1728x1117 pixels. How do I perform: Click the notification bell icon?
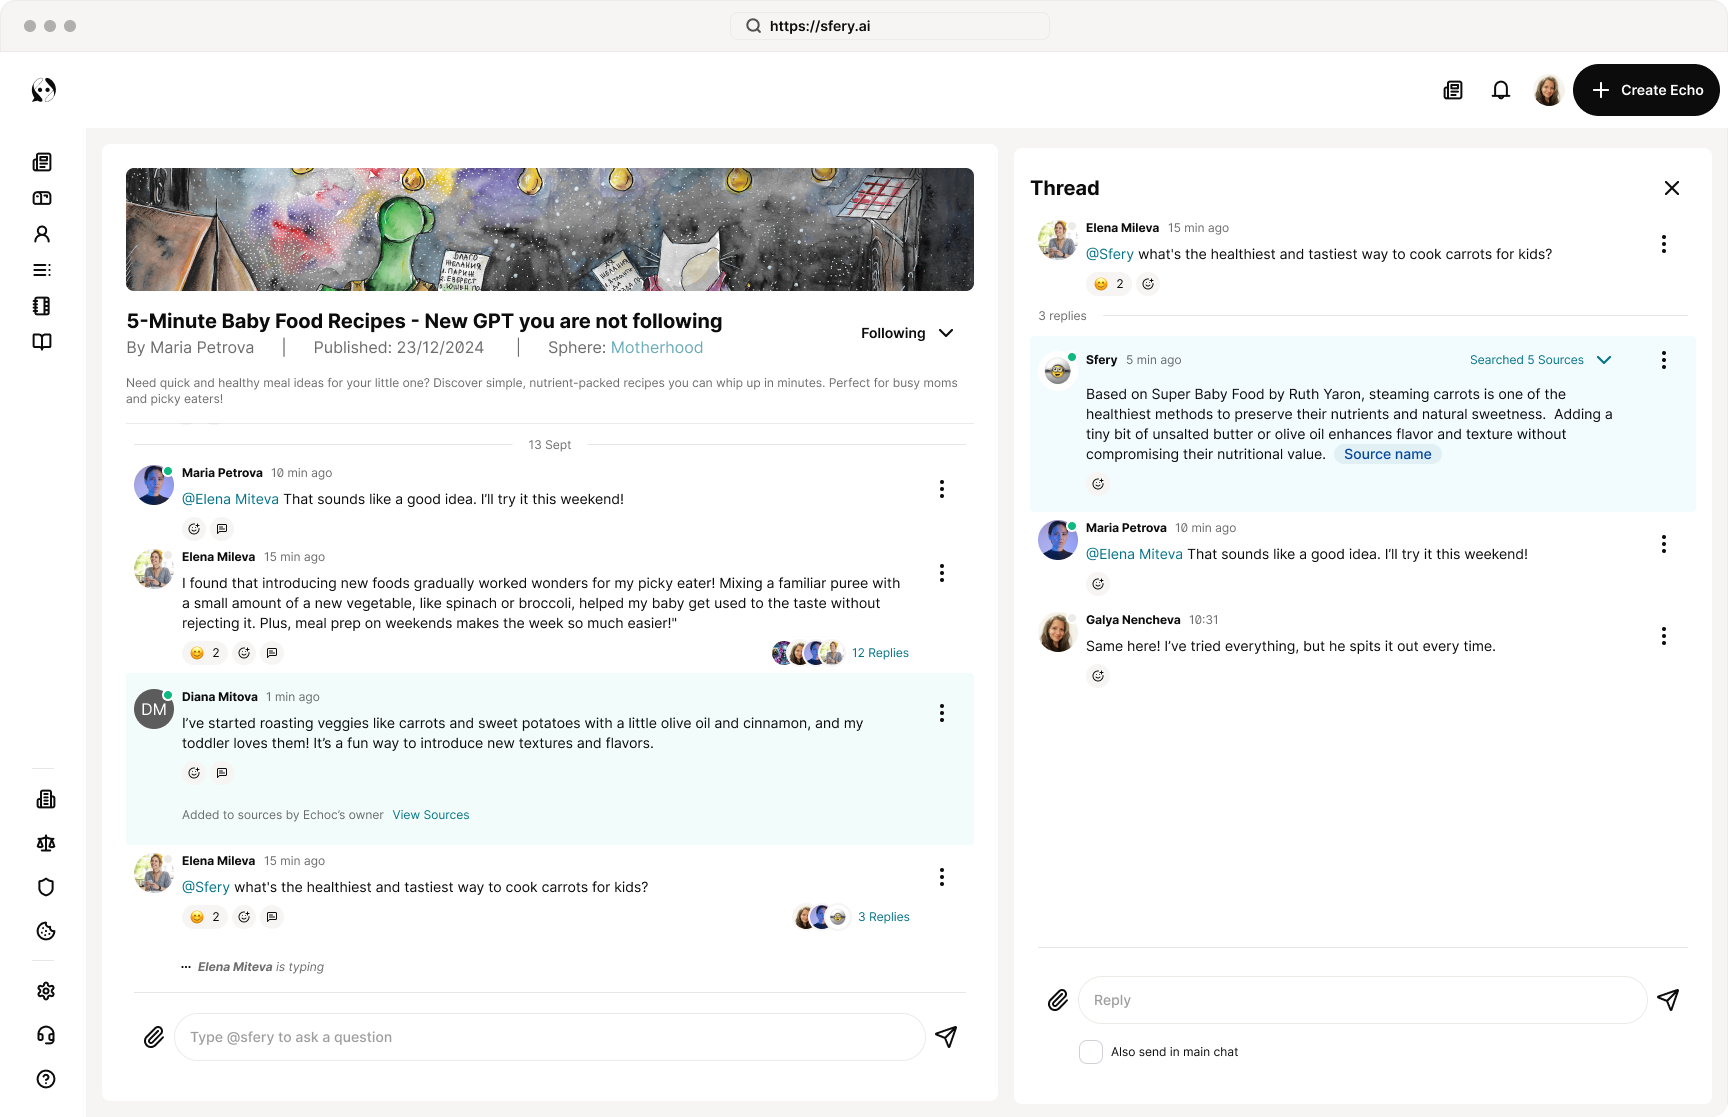coord(1500,91)
